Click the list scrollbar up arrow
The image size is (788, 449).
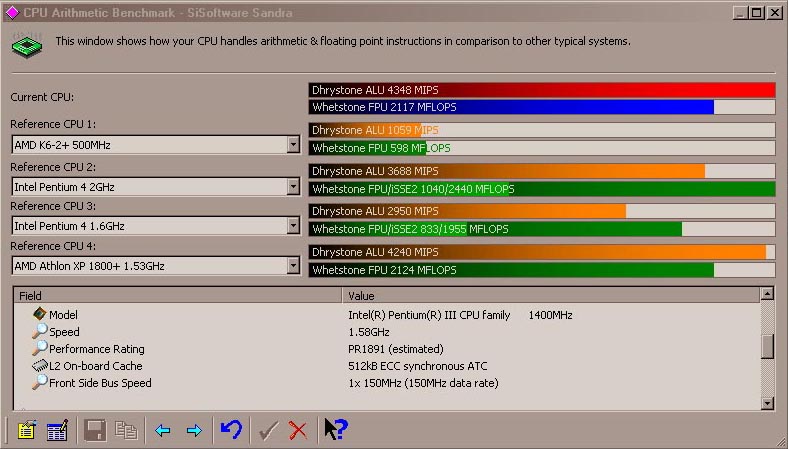tap(767, 294)
